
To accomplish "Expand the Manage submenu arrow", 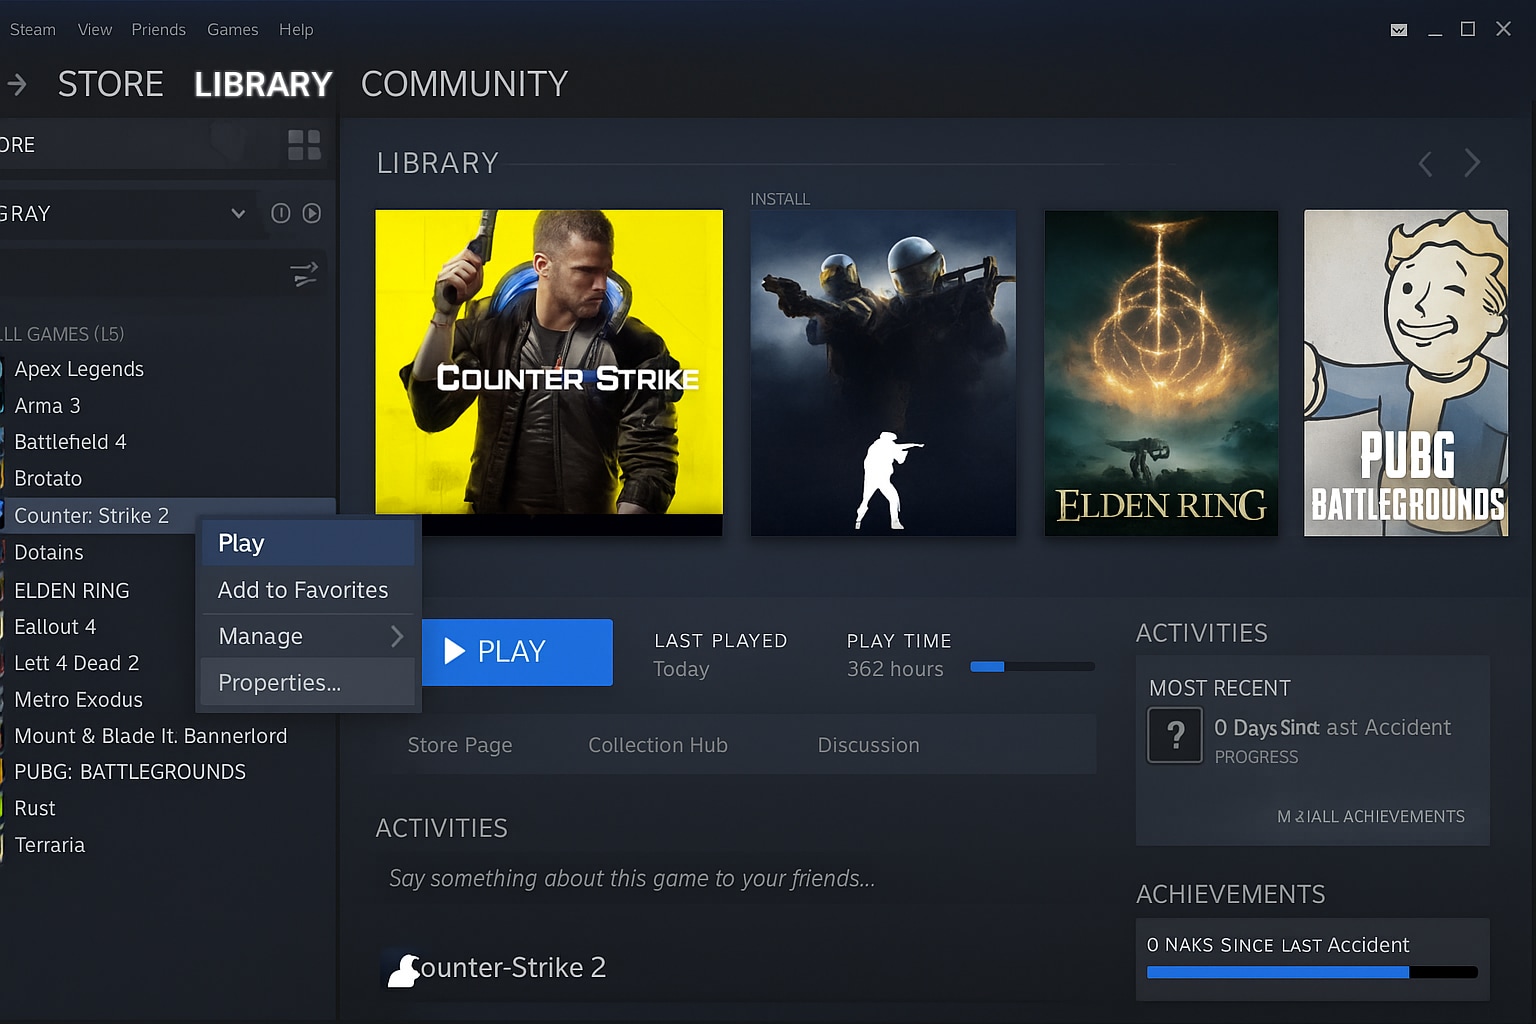I will (x=397, y=636).
